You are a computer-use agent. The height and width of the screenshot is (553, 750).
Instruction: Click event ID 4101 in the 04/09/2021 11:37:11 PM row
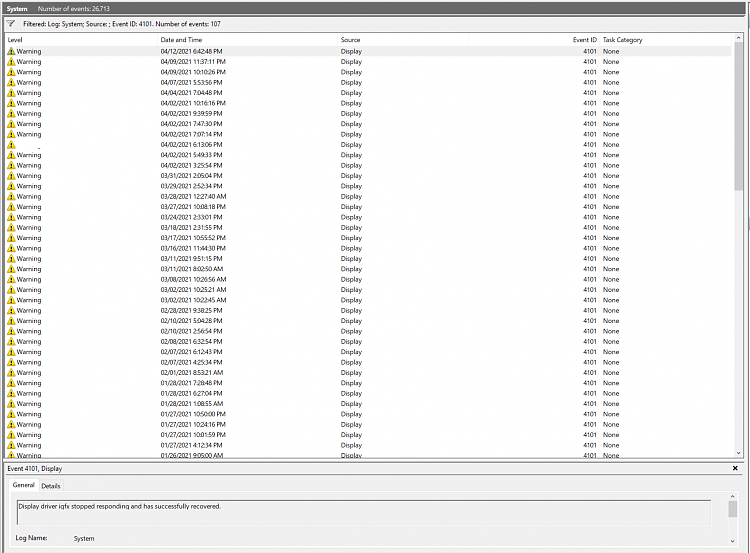point(590,62)
